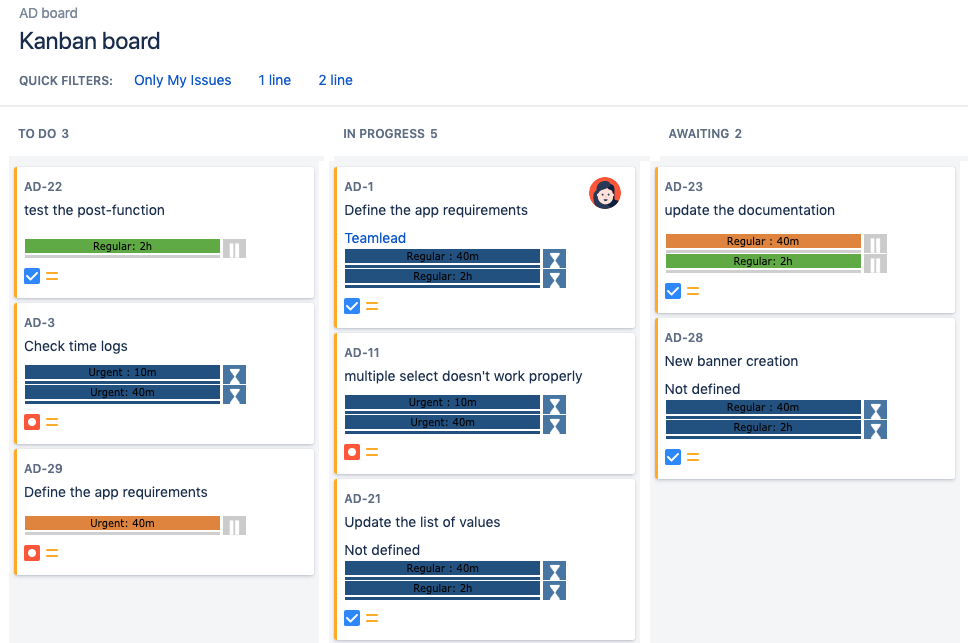Click the task checkbox icon on AD-1

pyautogui.click(x=352, y=306)
